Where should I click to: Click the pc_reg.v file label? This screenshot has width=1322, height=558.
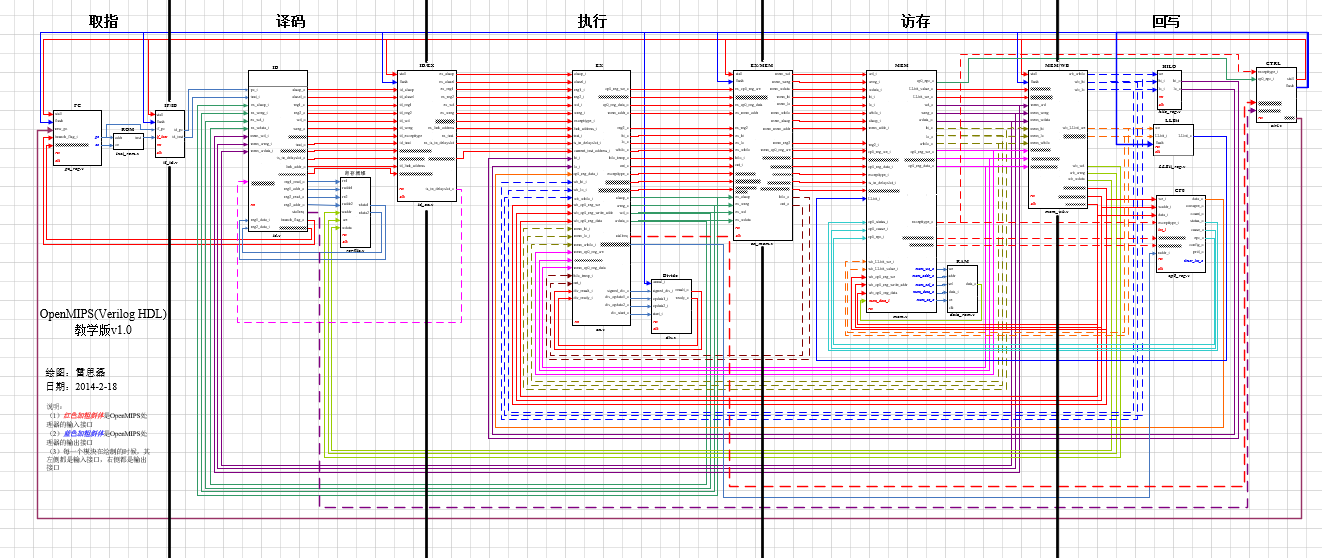click(x=76, y=171)
